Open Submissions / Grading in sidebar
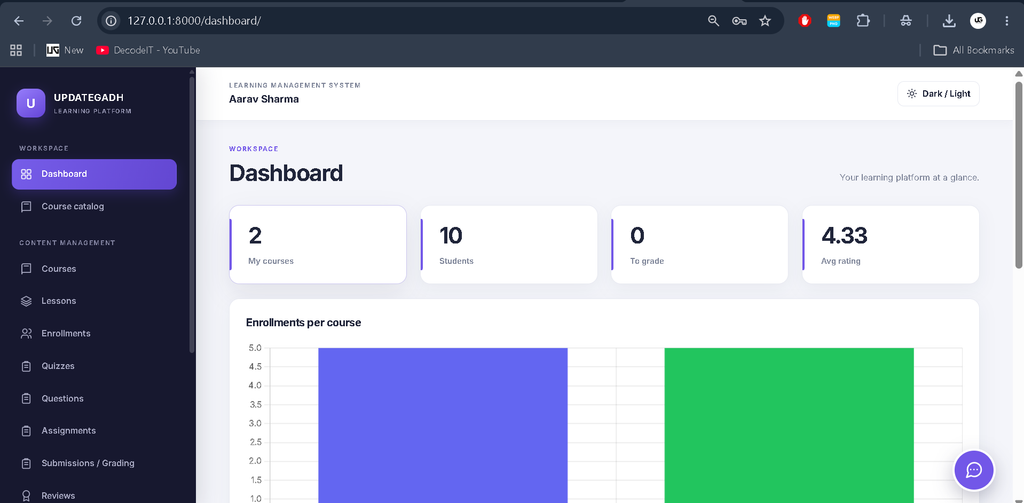 coord(94,463)
